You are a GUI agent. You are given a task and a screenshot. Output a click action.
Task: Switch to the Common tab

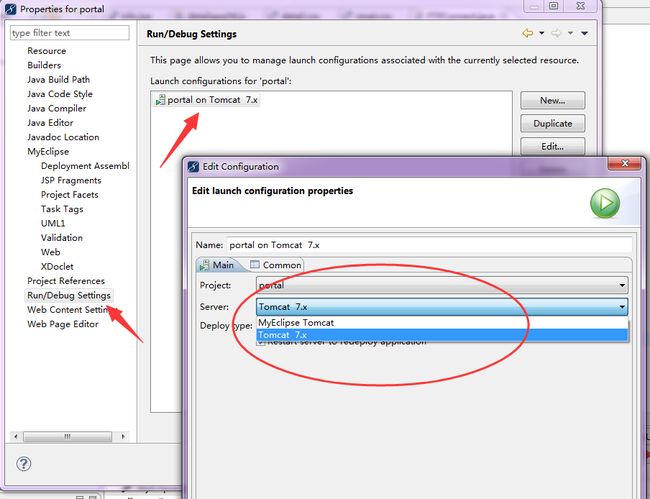click(x=276, y=265)
